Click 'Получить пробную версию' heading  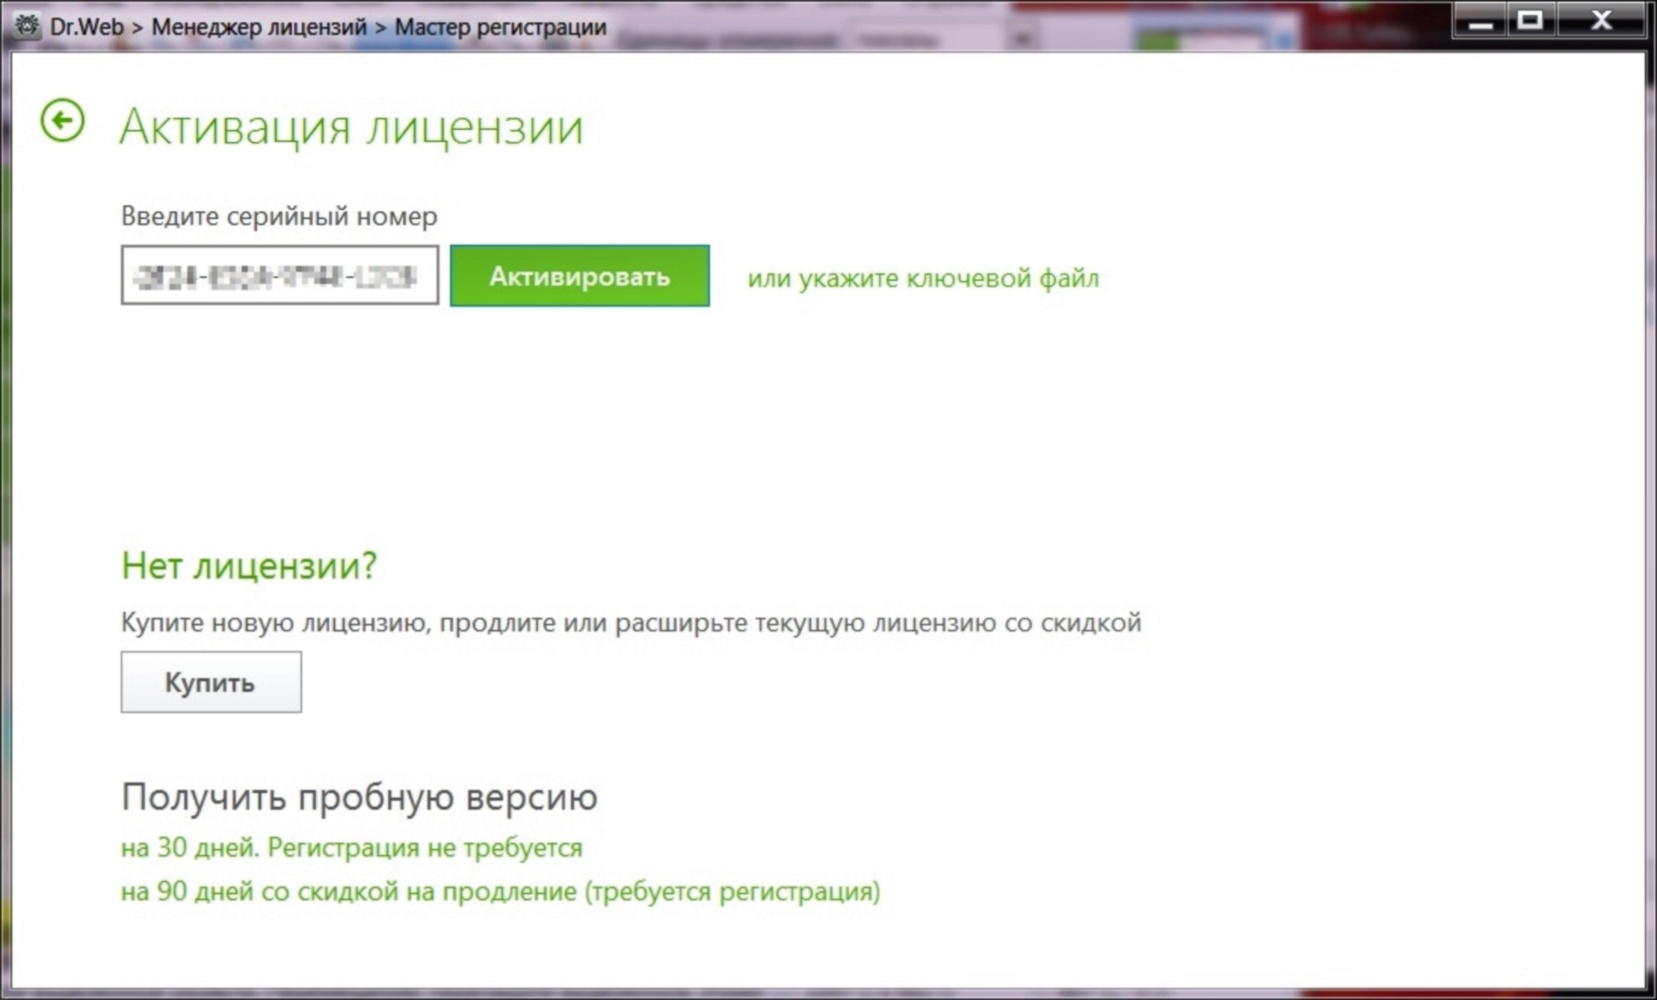pyautogui.click(x=359, y=797)
